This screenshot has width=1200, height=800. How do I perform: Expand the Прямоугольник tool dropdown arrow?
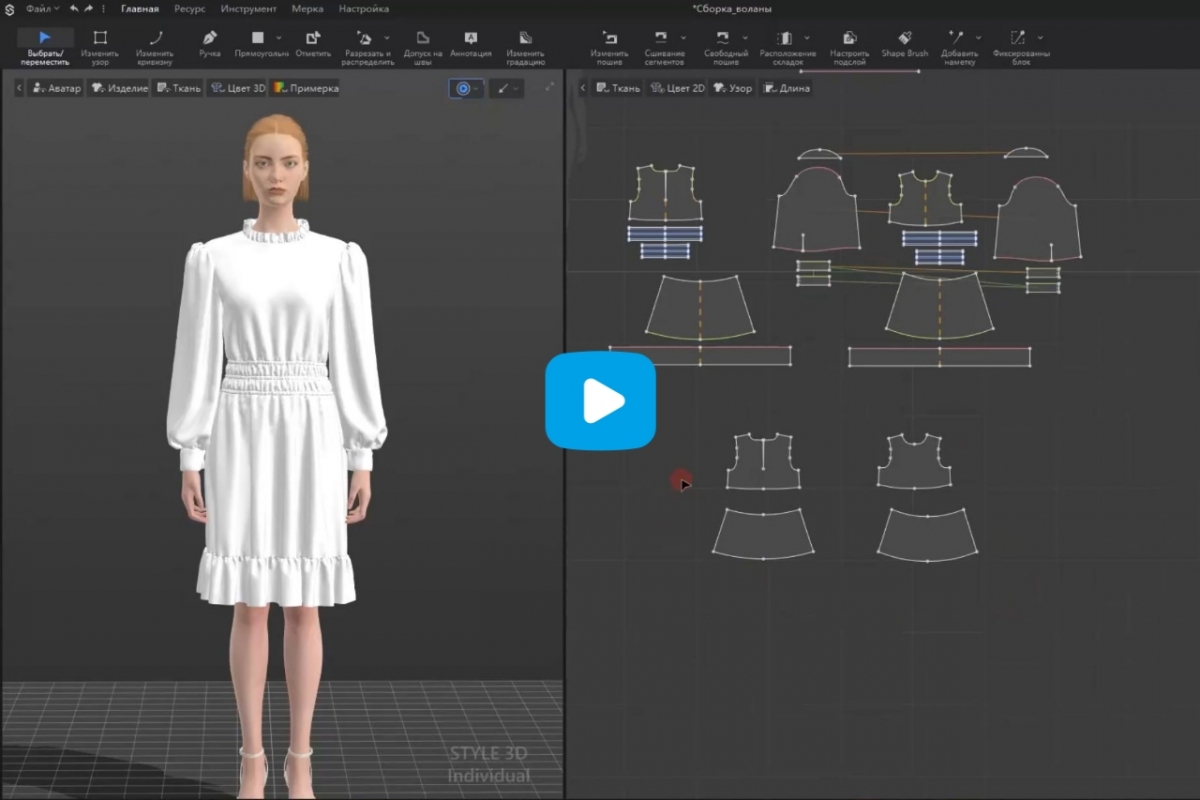(278, 38)
